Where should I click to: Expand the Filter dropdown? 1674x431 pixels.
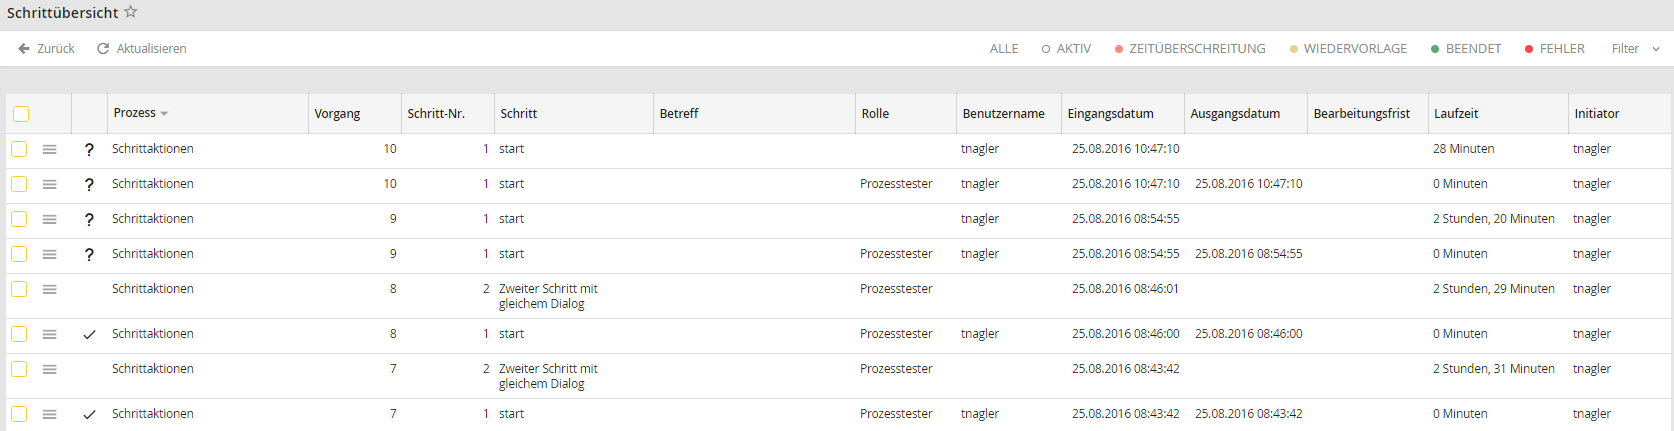(x=1635, y=48)
